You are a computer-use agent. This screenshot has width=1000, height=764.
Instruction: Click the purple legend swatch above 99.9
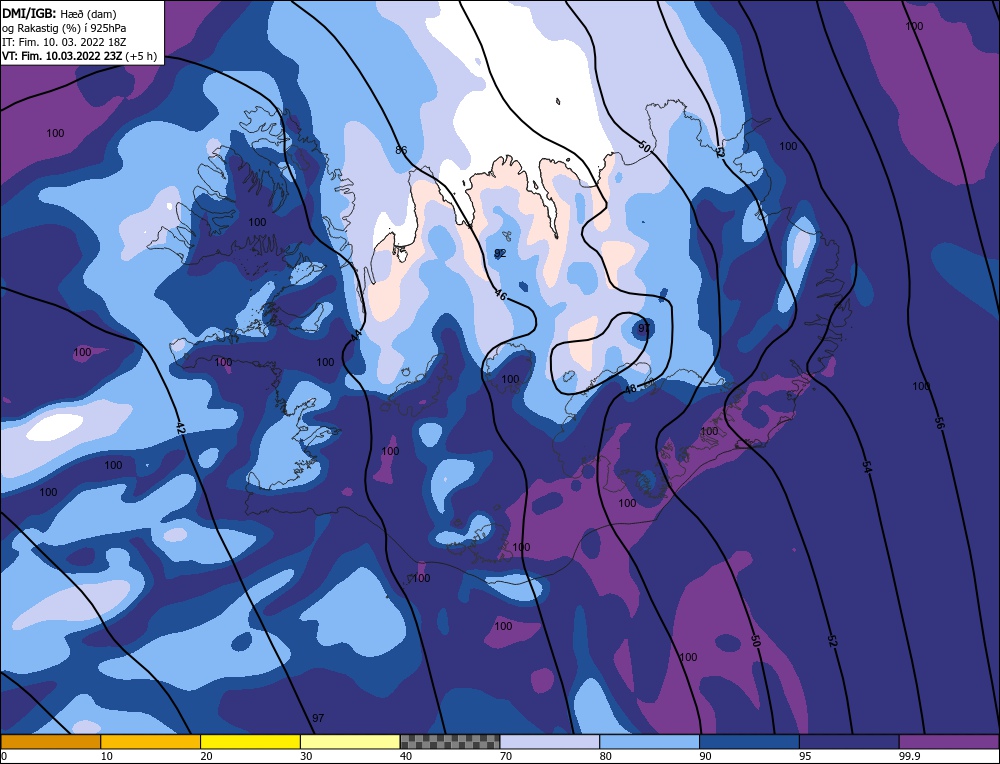point(949,741)
